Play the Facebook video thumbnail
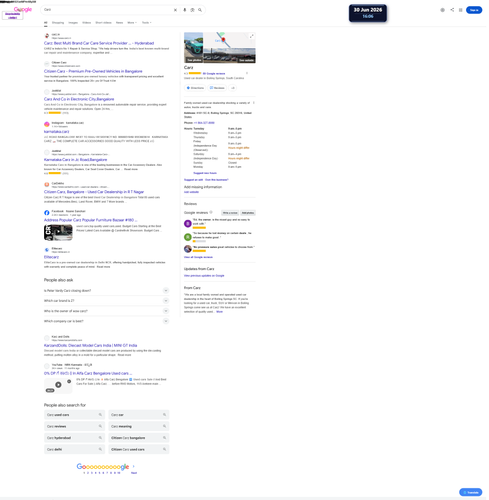The image size is (489, 500). (58, 232)
